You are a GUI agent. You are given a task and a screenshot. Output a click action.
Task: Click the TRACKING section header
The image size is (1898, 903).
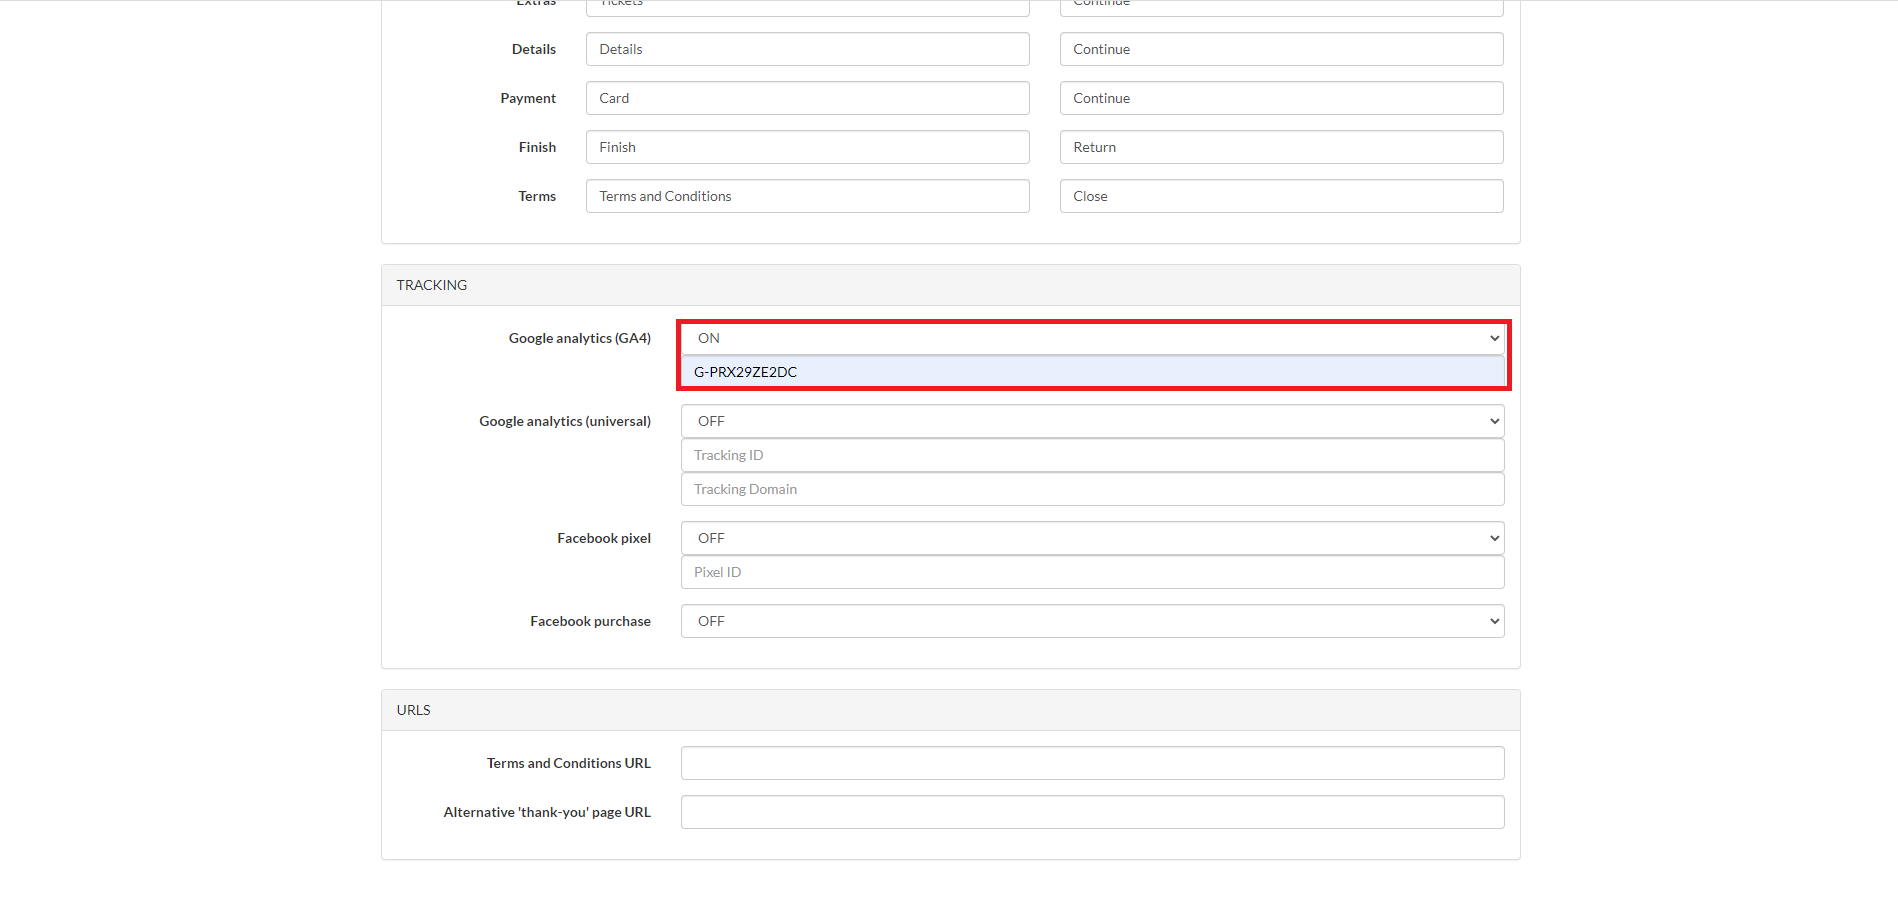click(x=950, y=285)
